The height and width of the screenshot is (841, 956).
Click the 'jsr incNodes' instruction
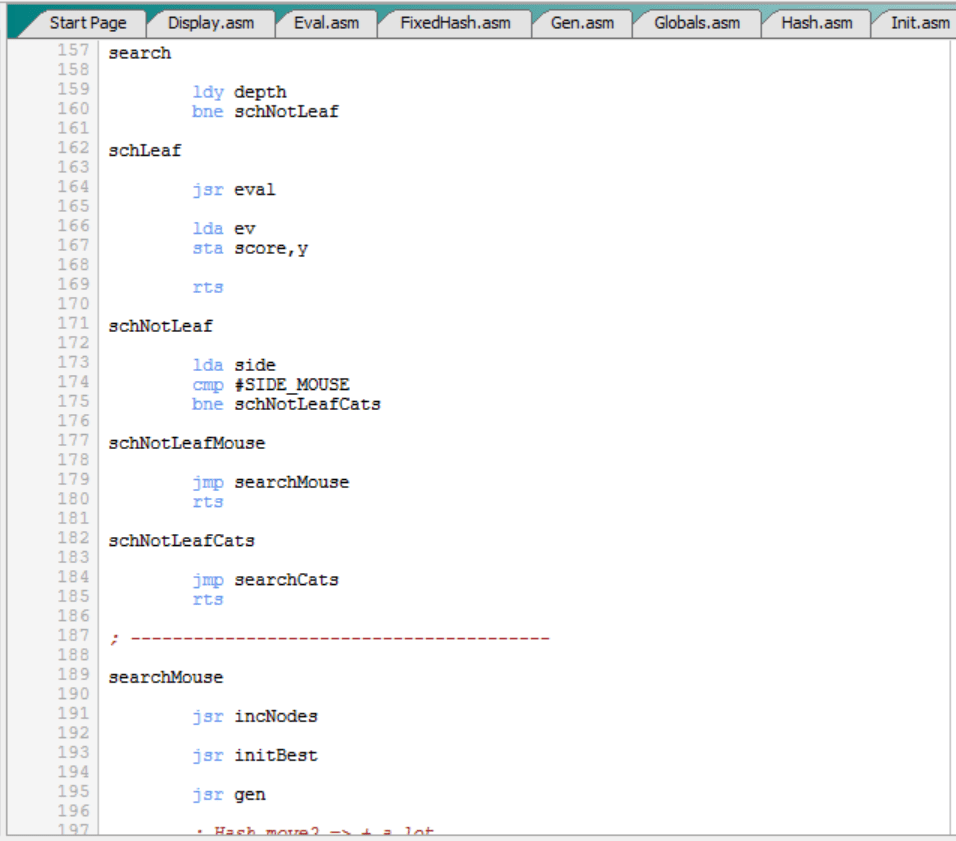255,717
